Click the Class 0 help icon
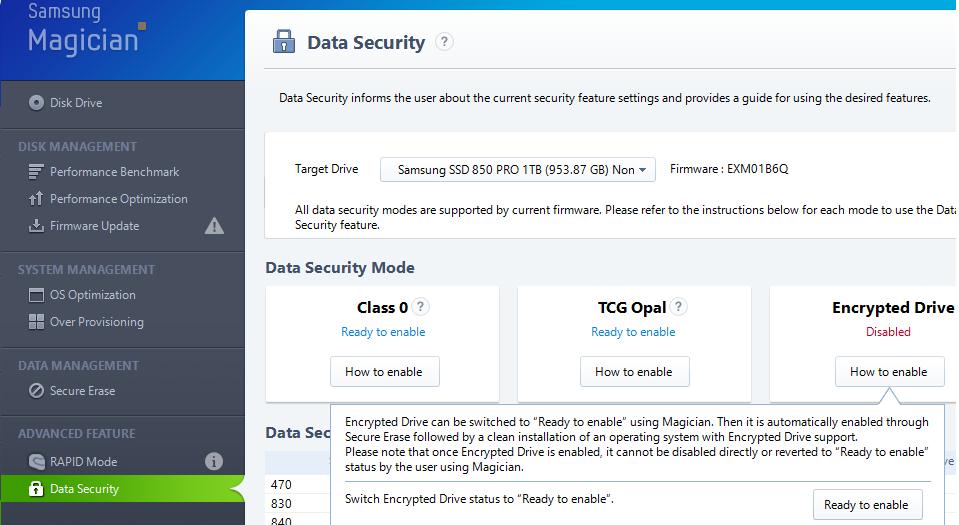This screenshot has width=959, height=525. [421, 307]
